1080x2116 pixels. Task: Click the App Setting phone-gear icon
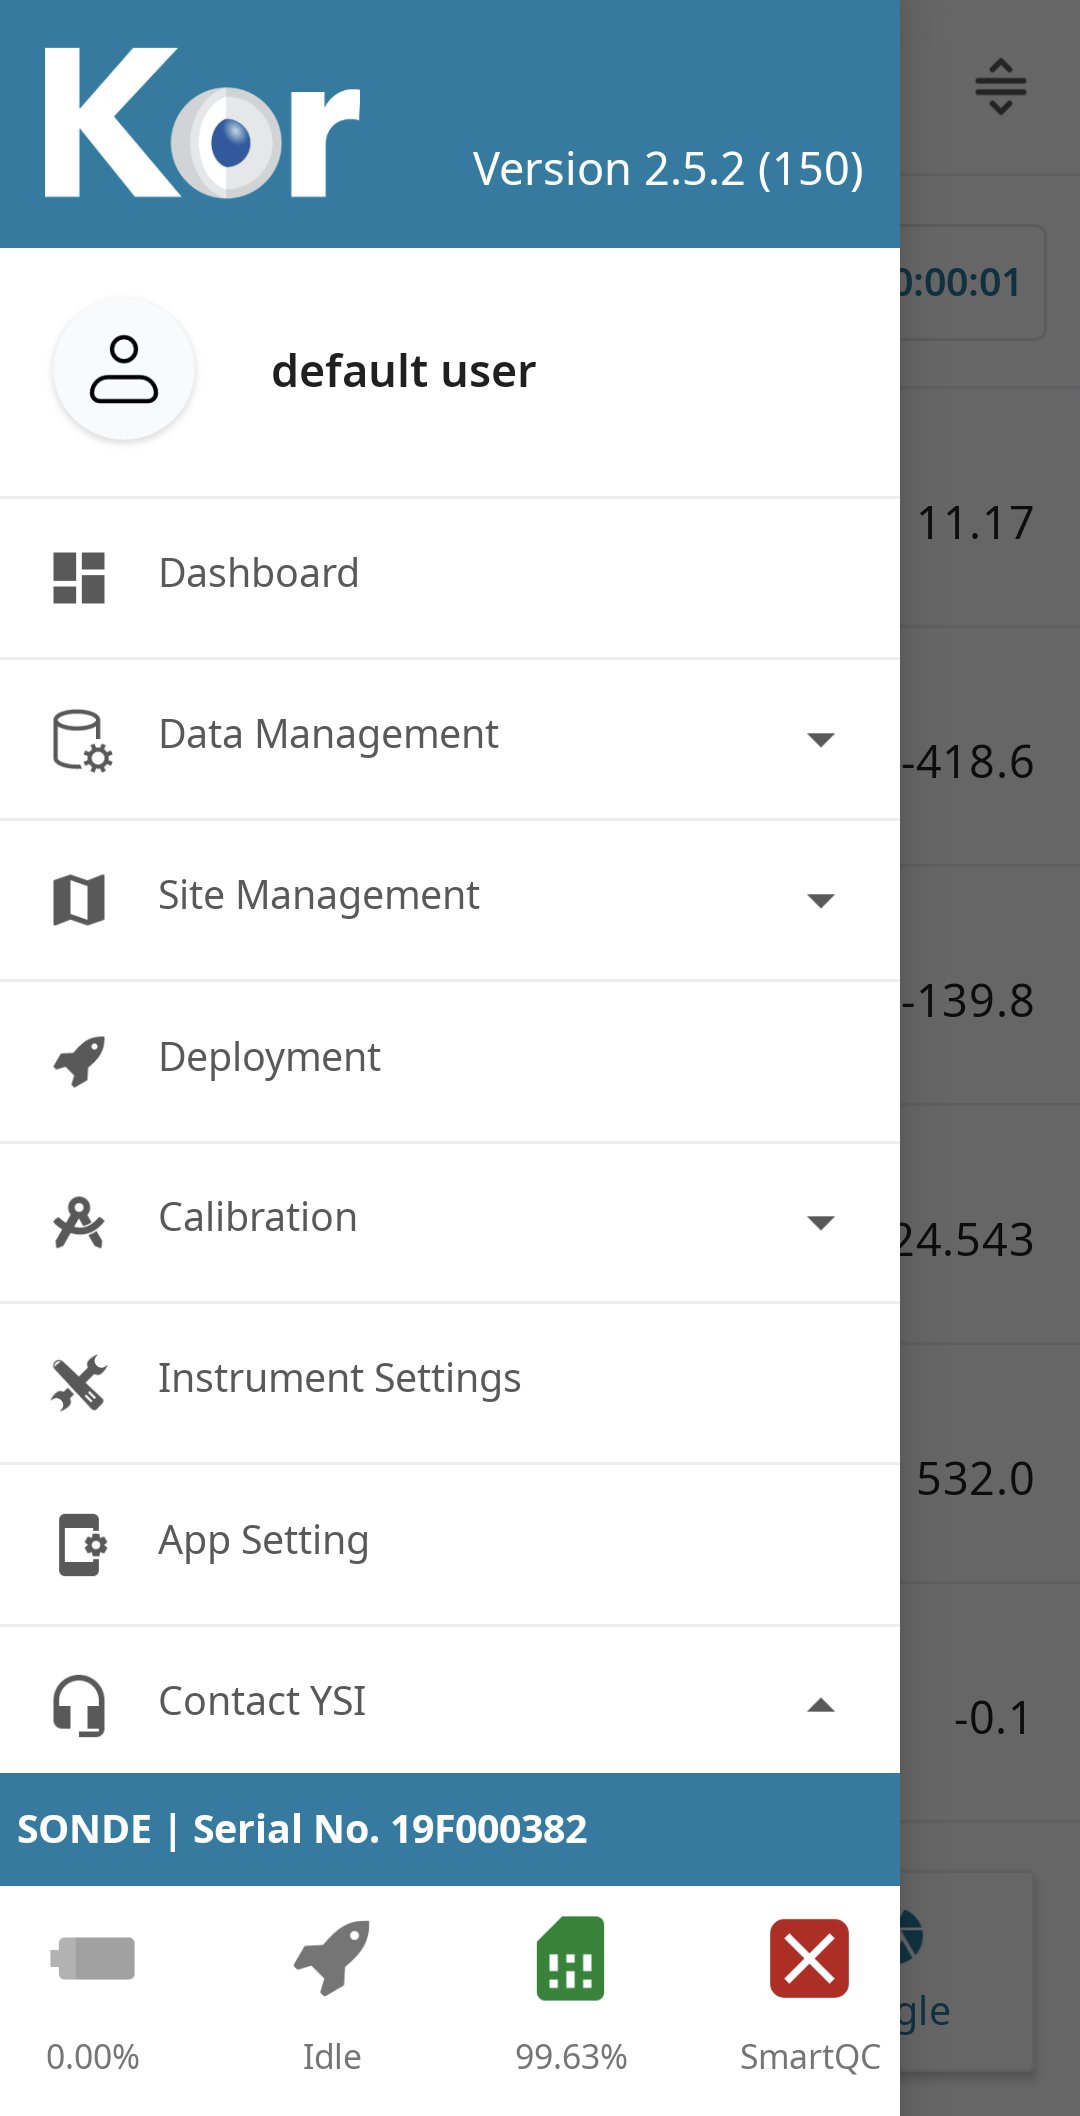[81, 1545]
